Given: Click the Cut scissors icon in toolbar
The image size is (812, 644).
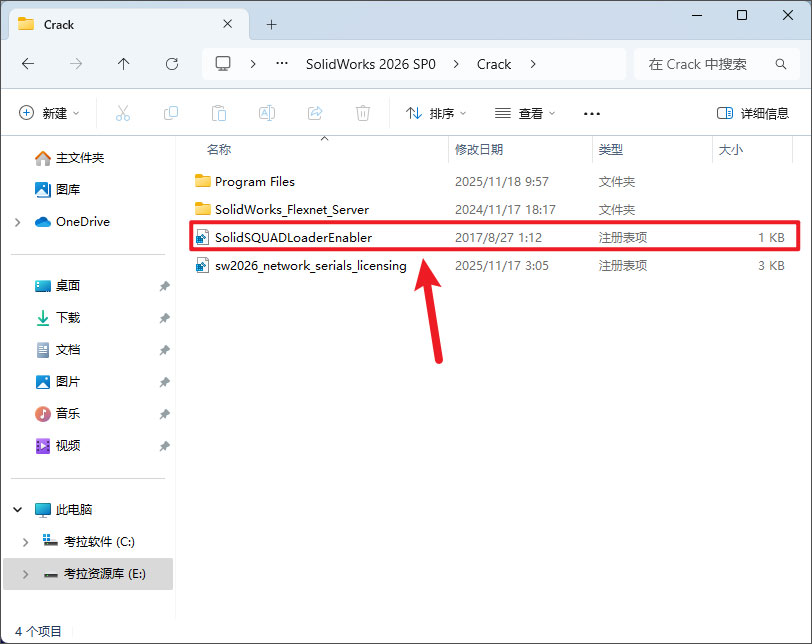Looking at the screenshot, I should (x=123, y=114).
